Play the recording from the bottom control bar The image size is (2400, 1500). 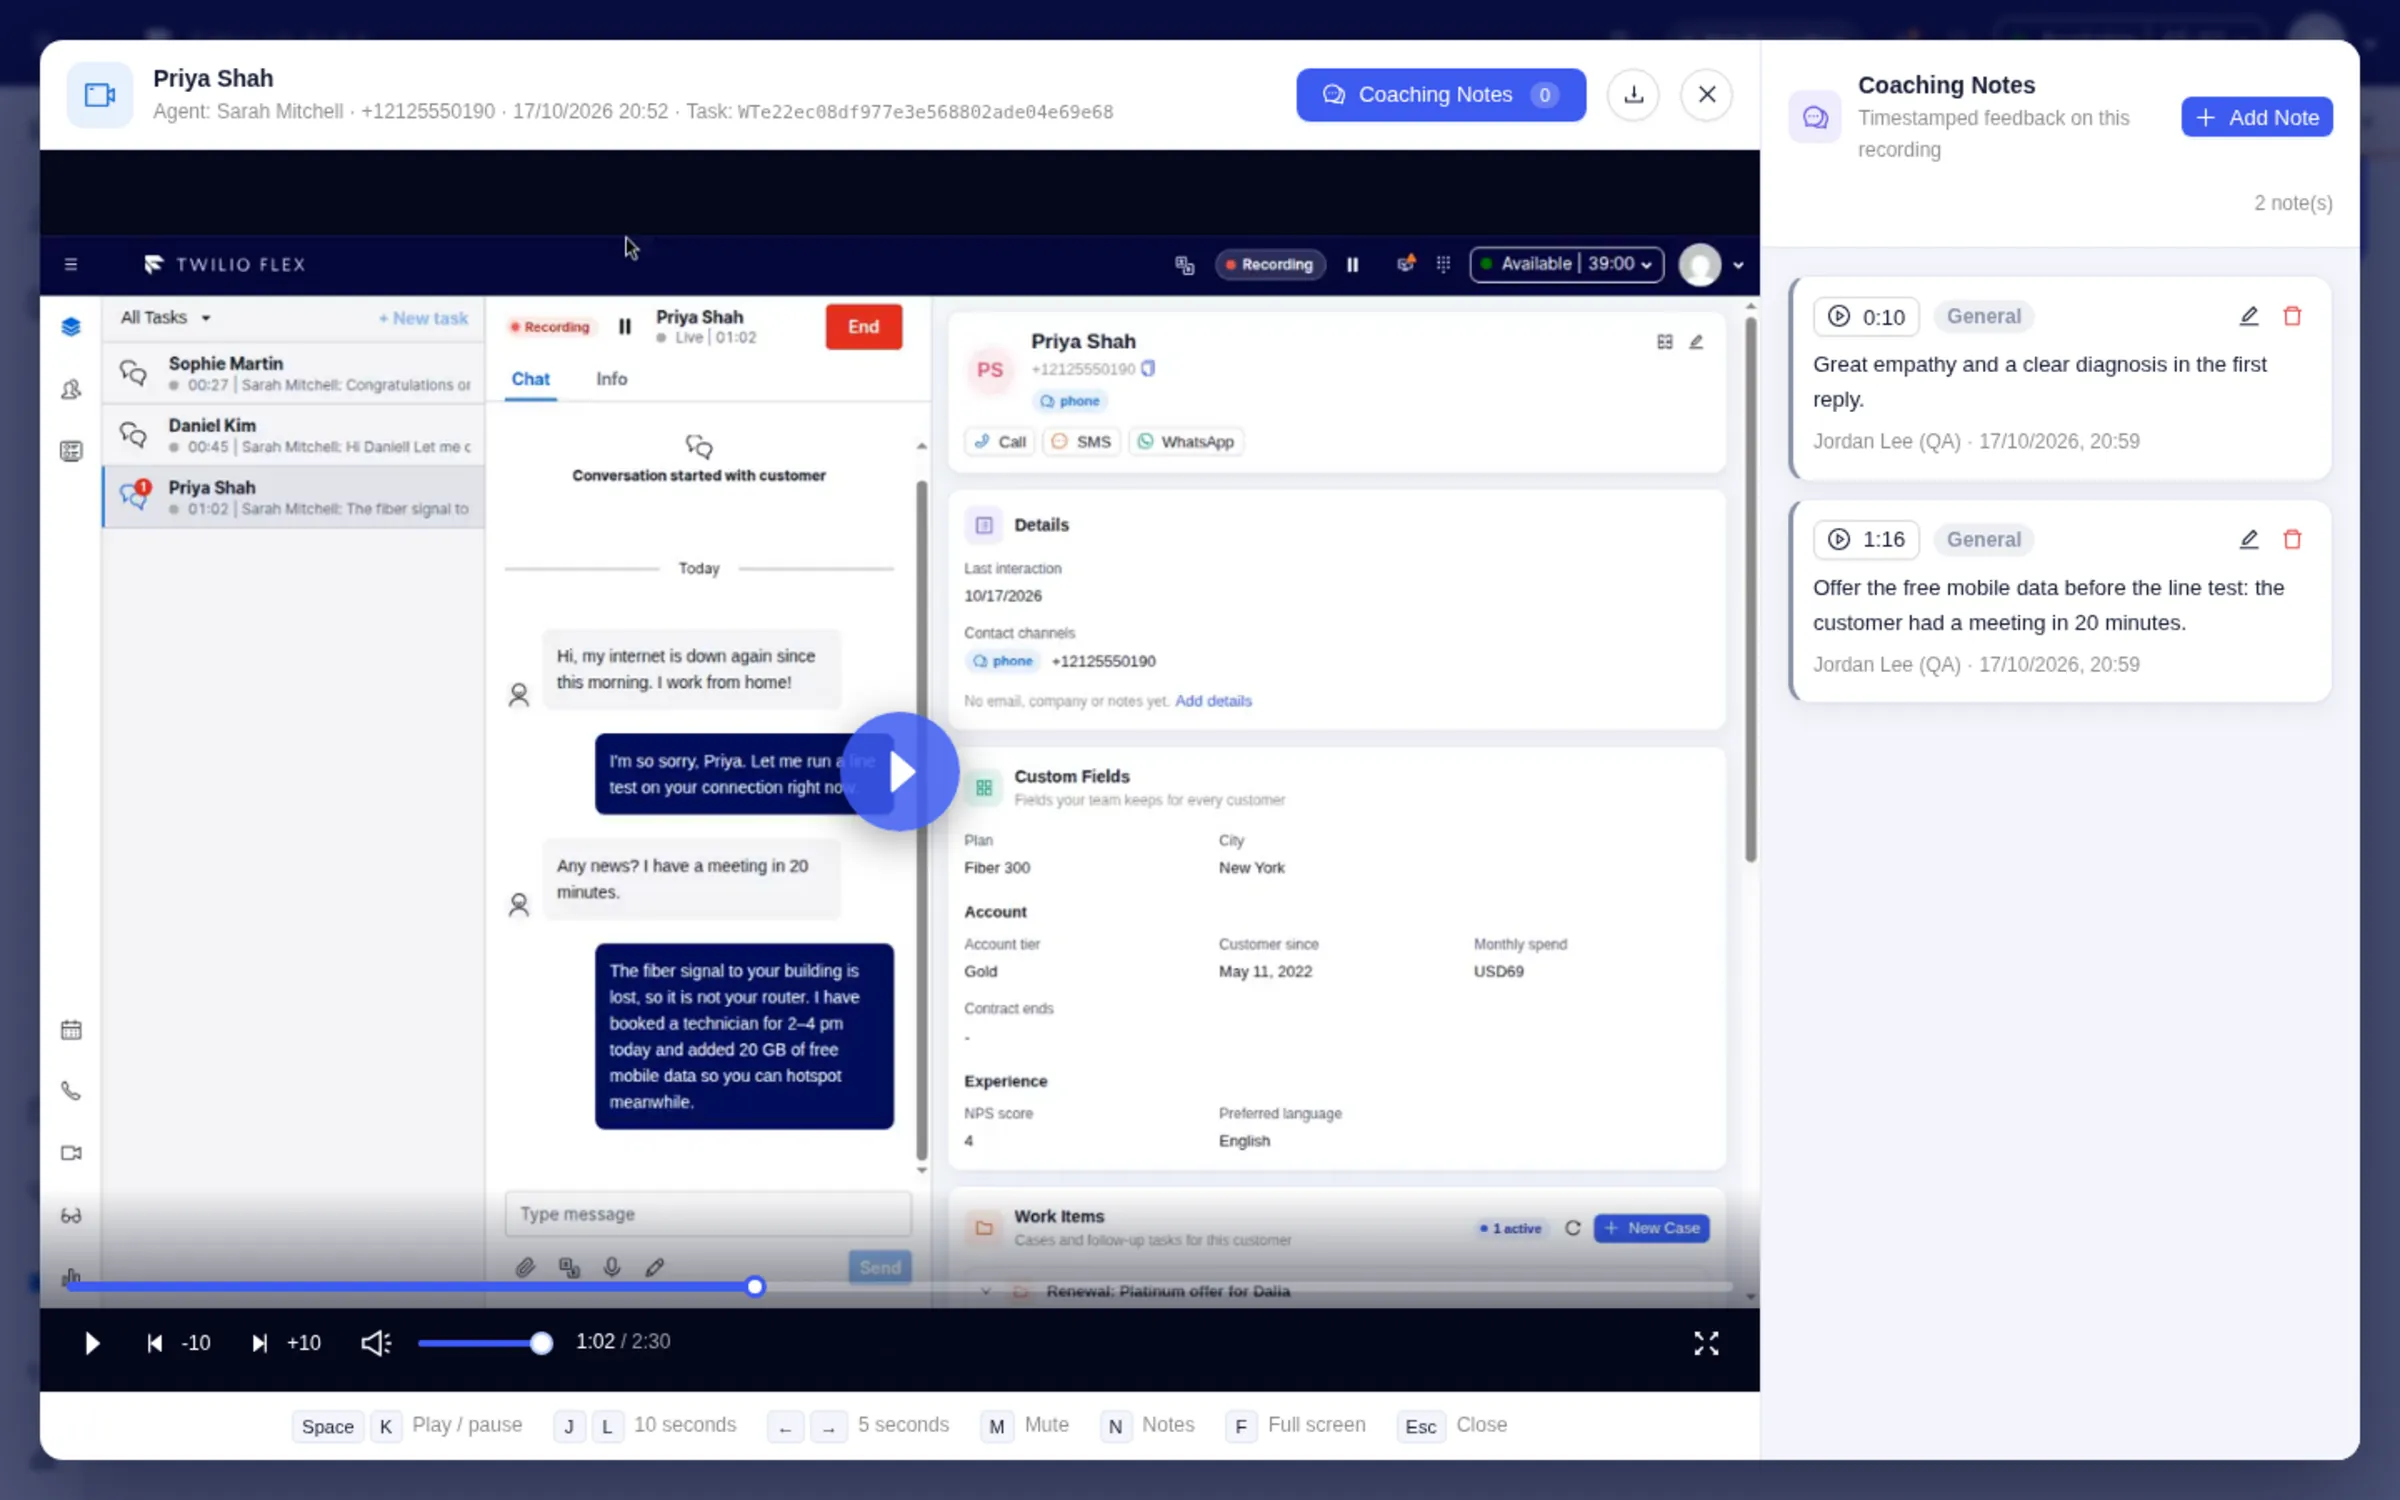coord(91,1342)
